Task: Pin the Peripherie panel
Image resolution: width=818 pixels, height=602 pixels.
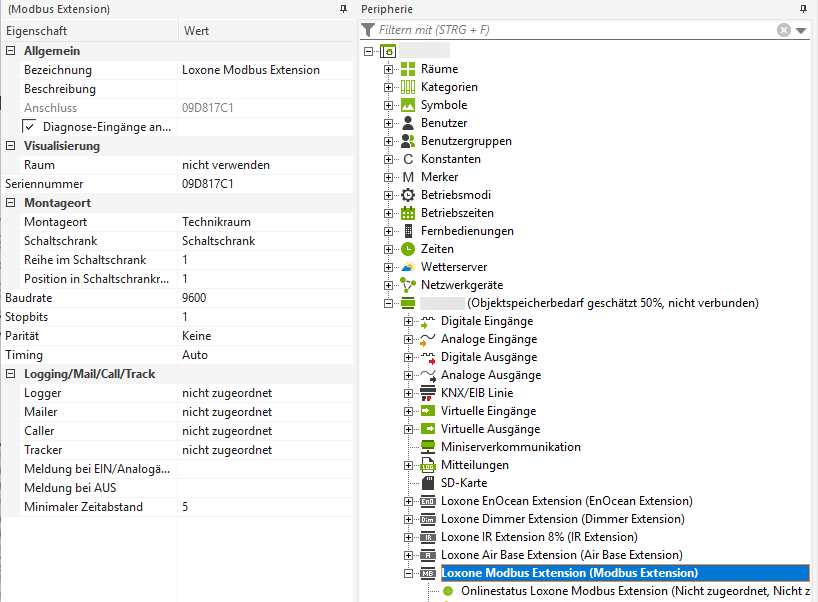Action: point(803,9)
